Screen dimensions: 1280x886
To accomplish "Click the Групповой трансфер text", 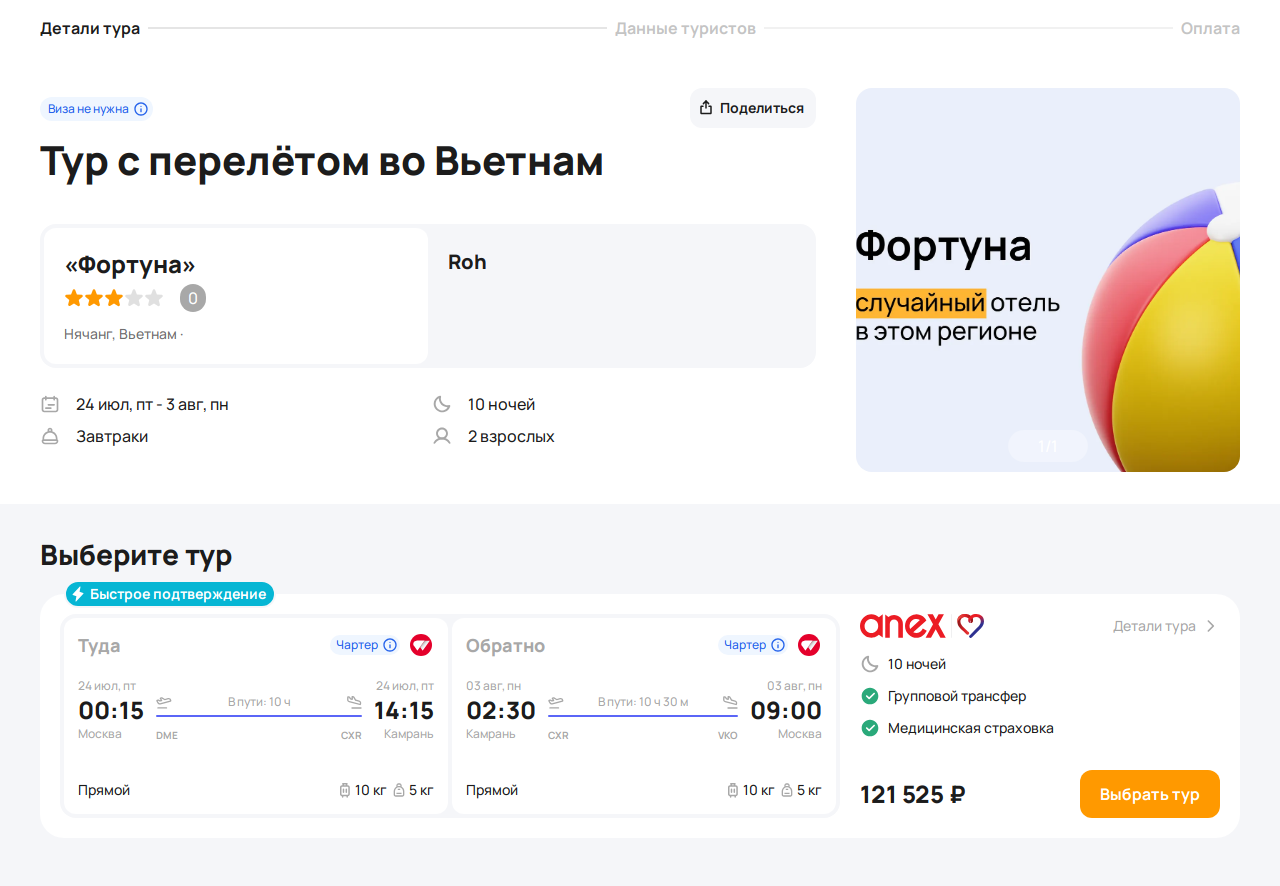I will point(957,696).
